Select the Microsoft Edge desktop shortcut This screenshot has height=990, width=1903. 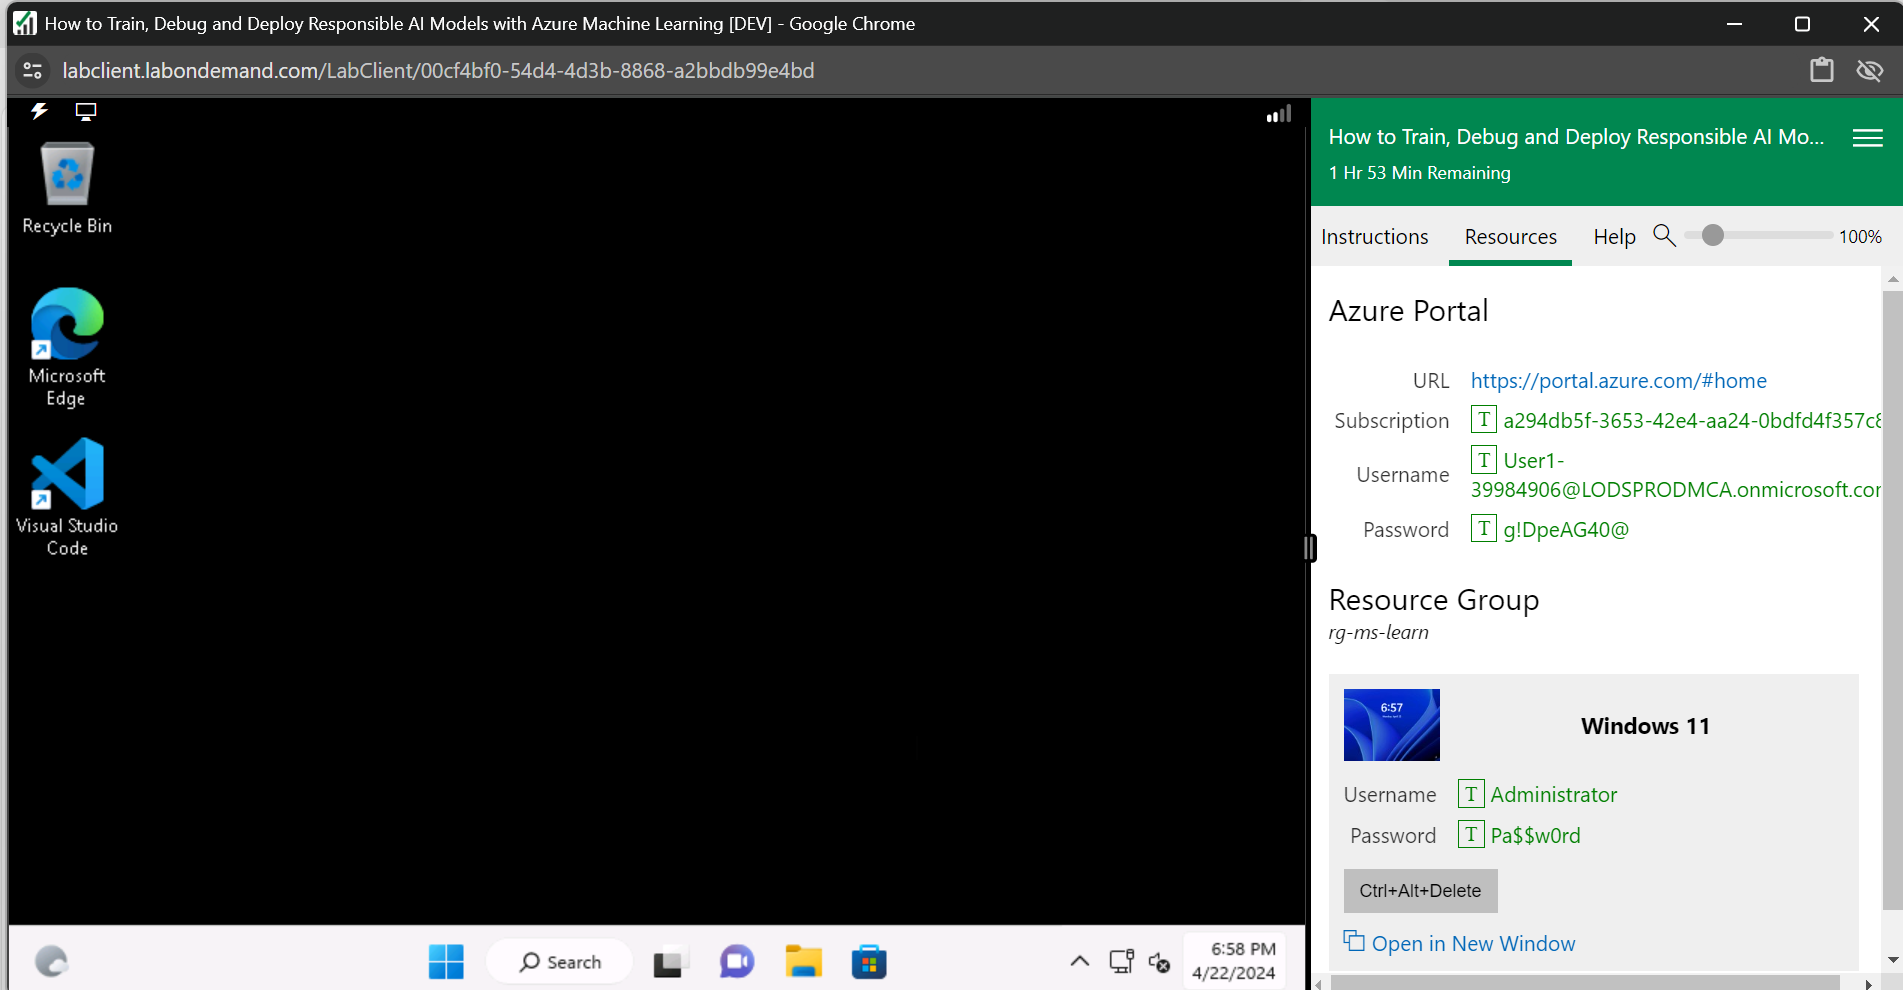tap(66, 347)
